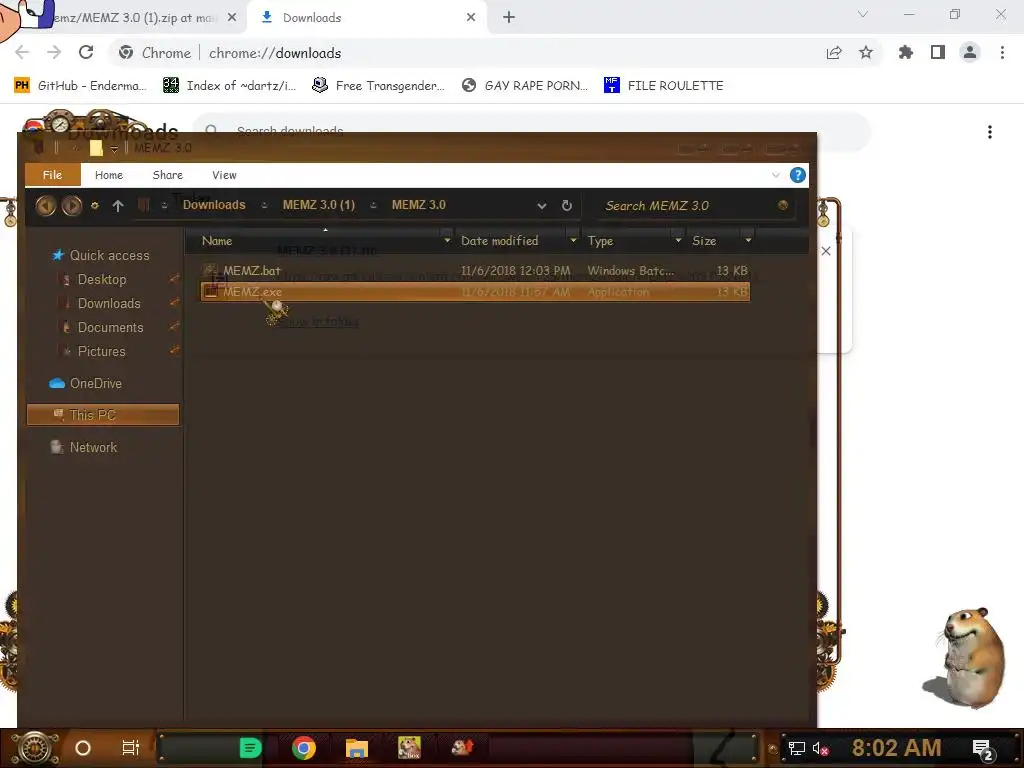The height and width of the screenshot is (768, 1024).
Task: Click the Chrome address bar URL
Action: pyautogui.click(x=275, y=53)
